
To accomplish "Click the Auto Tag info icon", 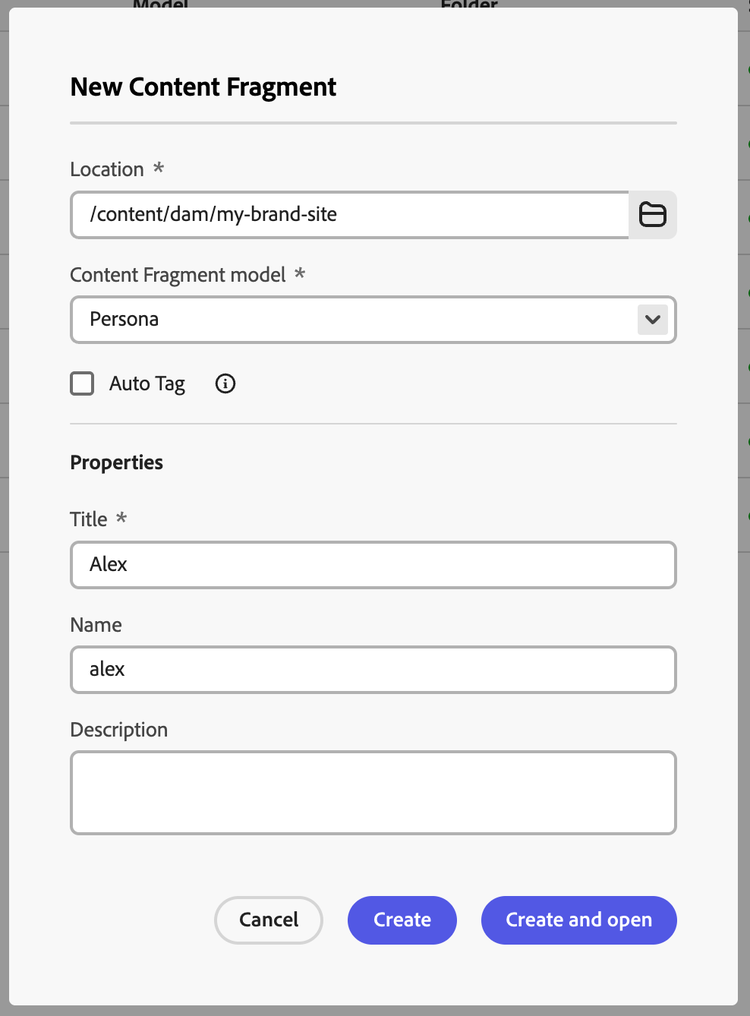I will click(226, 383).
